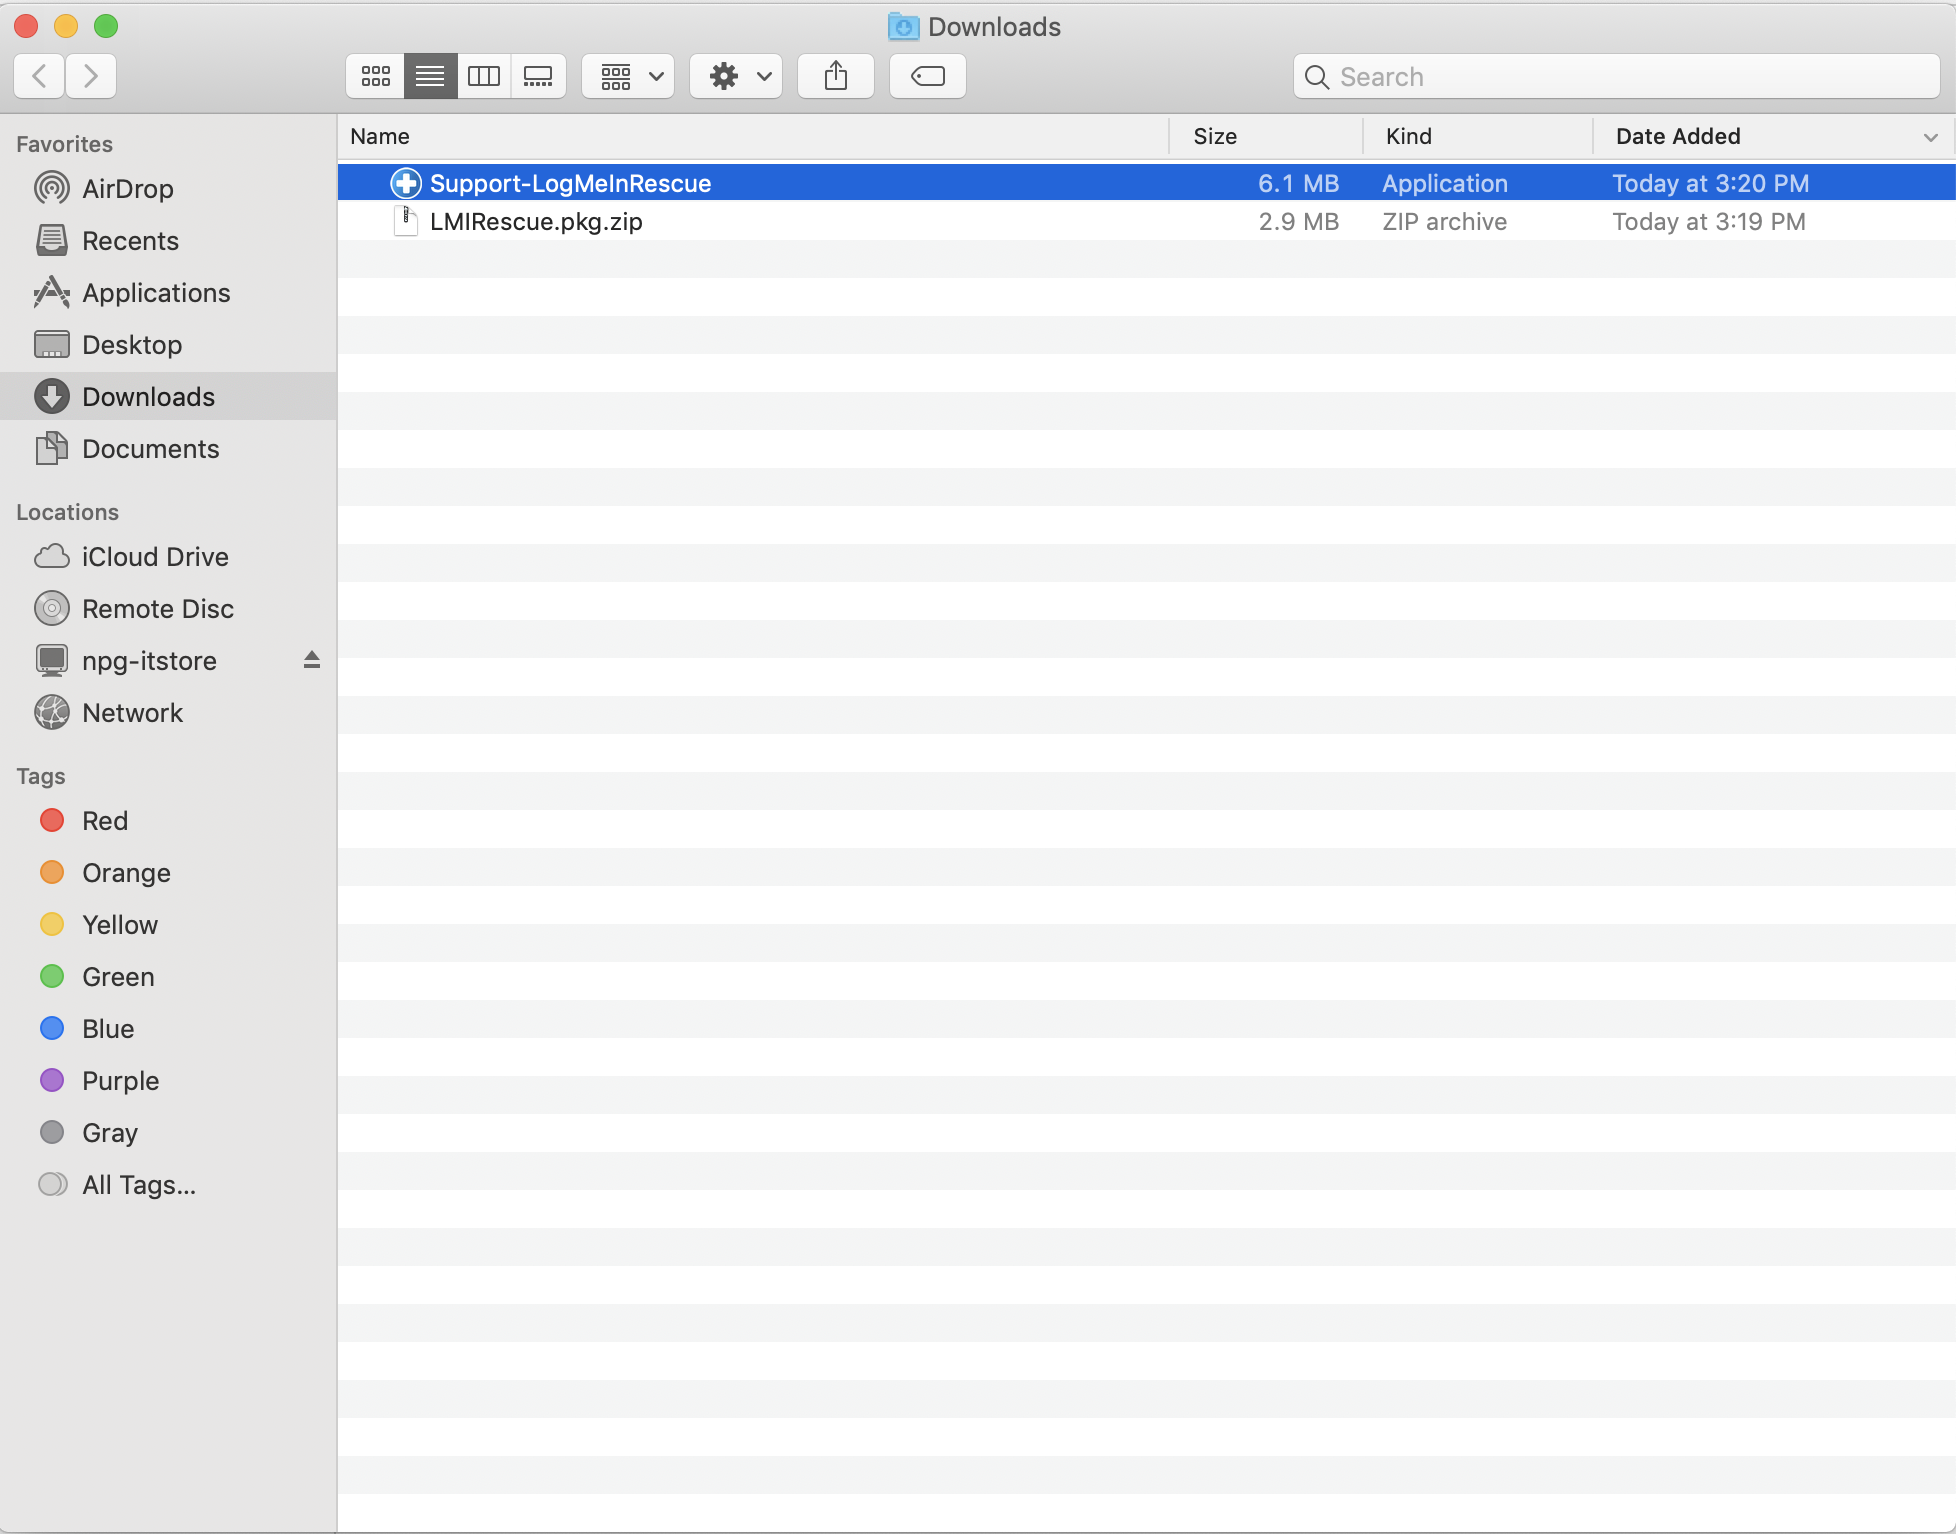This screenshot has width=1956, height=1534.
Task: Click the Today at 3:19 PM date
Action: pyautogui.click(x=1708, y=221)
